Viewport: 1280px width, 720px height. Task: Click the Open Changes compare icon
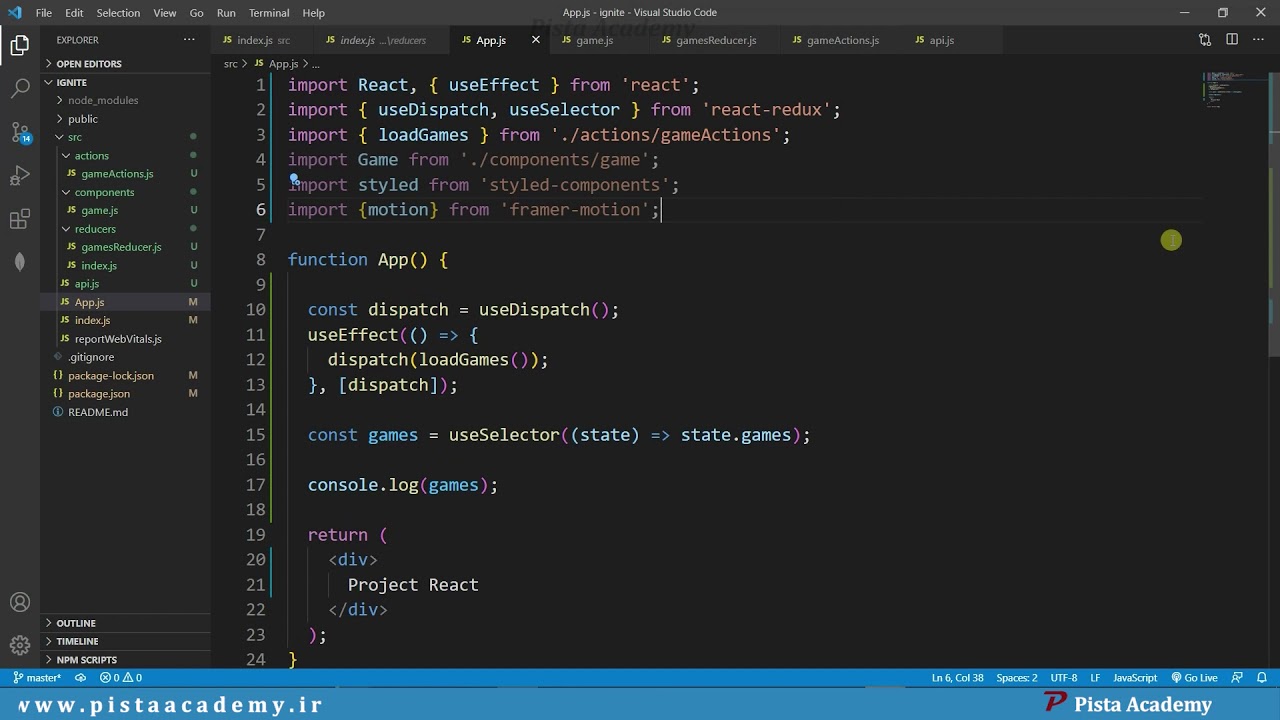[1205, 40]
